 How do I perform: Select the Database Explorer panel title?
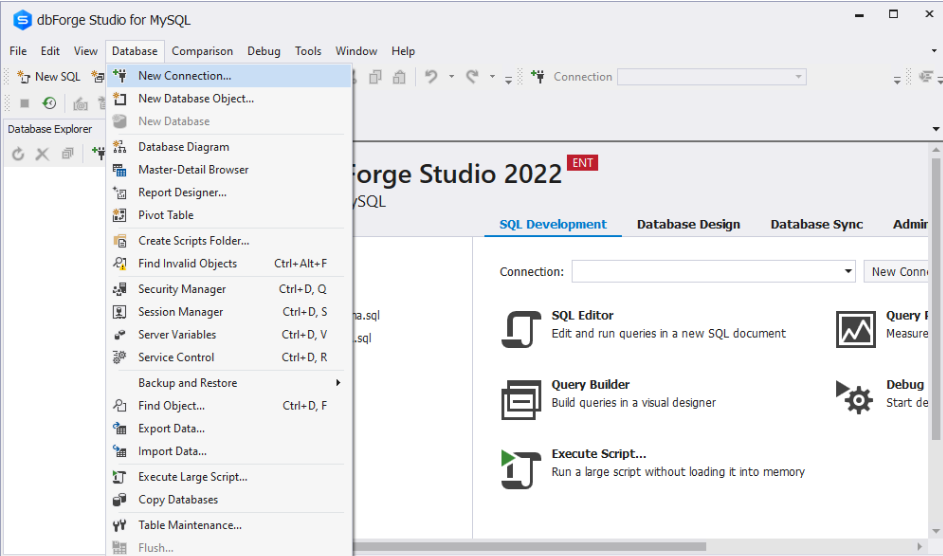pos(50,129)
